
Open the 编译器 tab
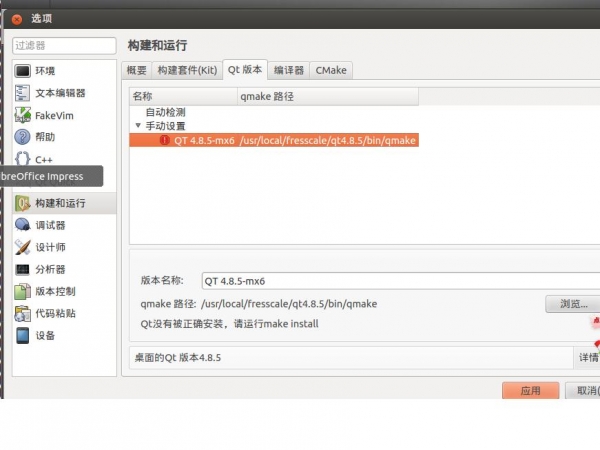(289, 70)
